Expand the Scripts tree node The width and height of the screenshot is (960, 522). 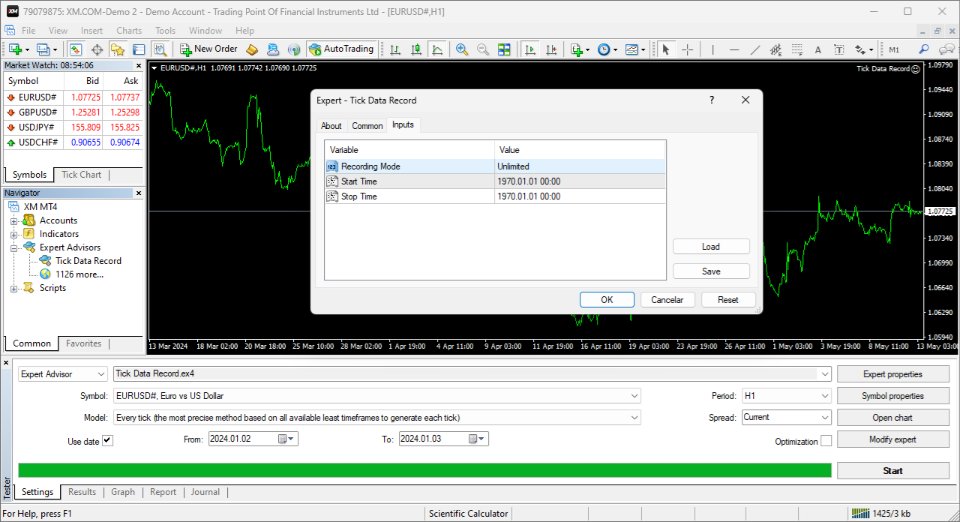(x=13, y=288)
